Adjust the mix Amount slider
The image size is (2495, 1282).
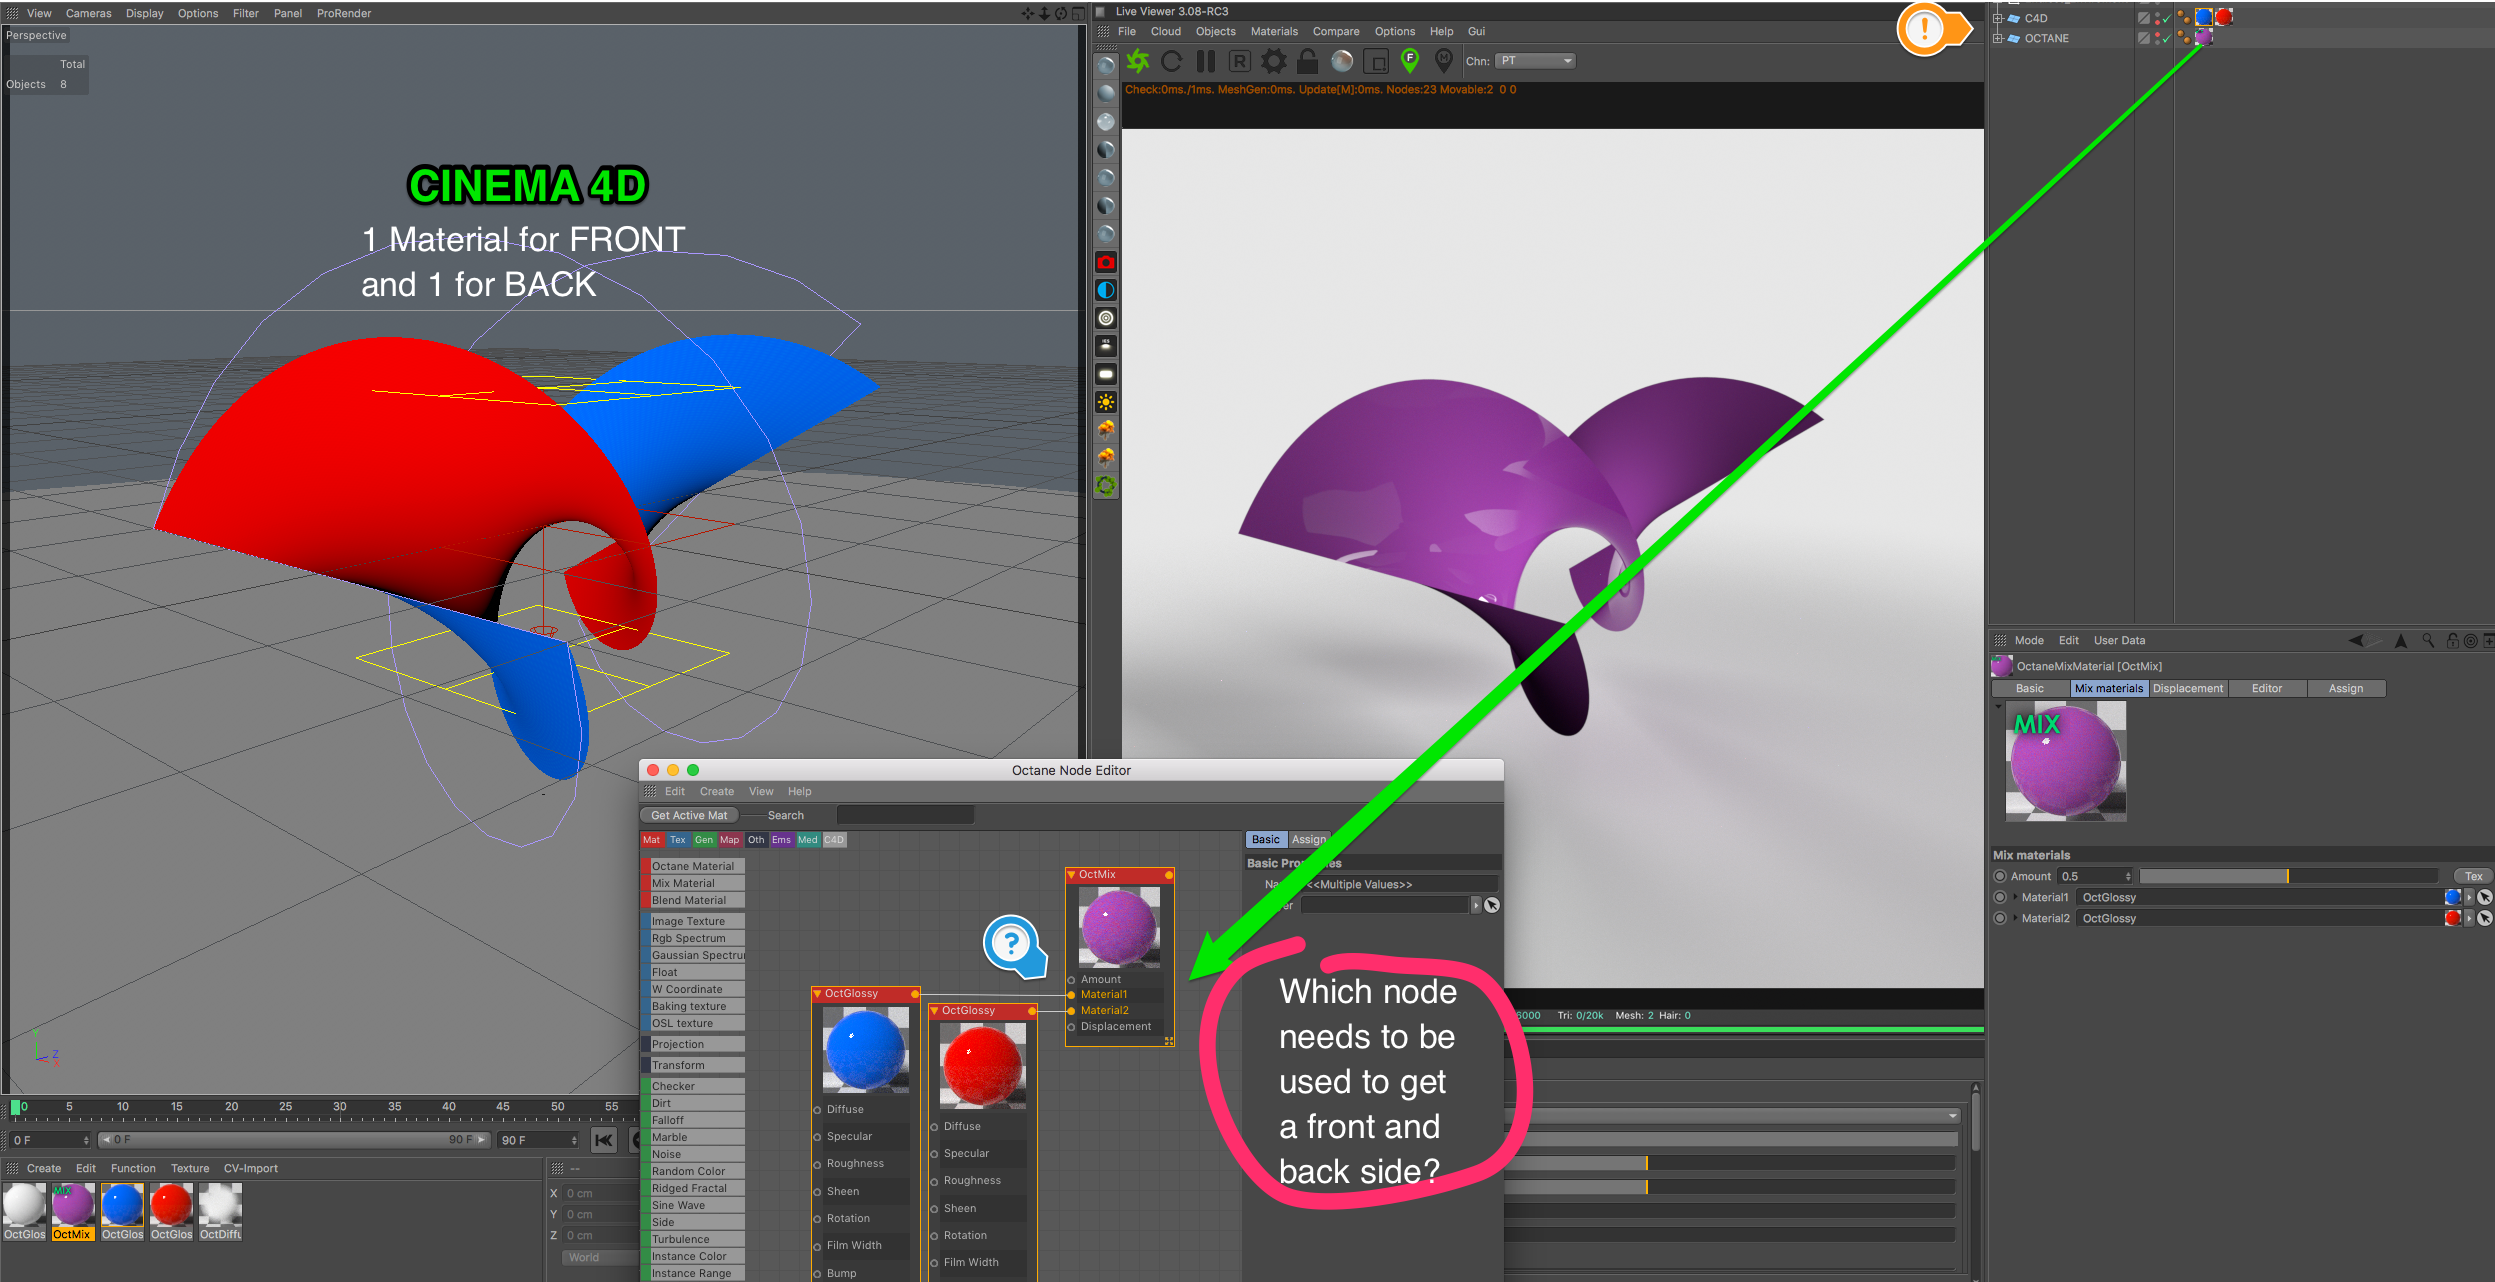(x=2286, y=876)
